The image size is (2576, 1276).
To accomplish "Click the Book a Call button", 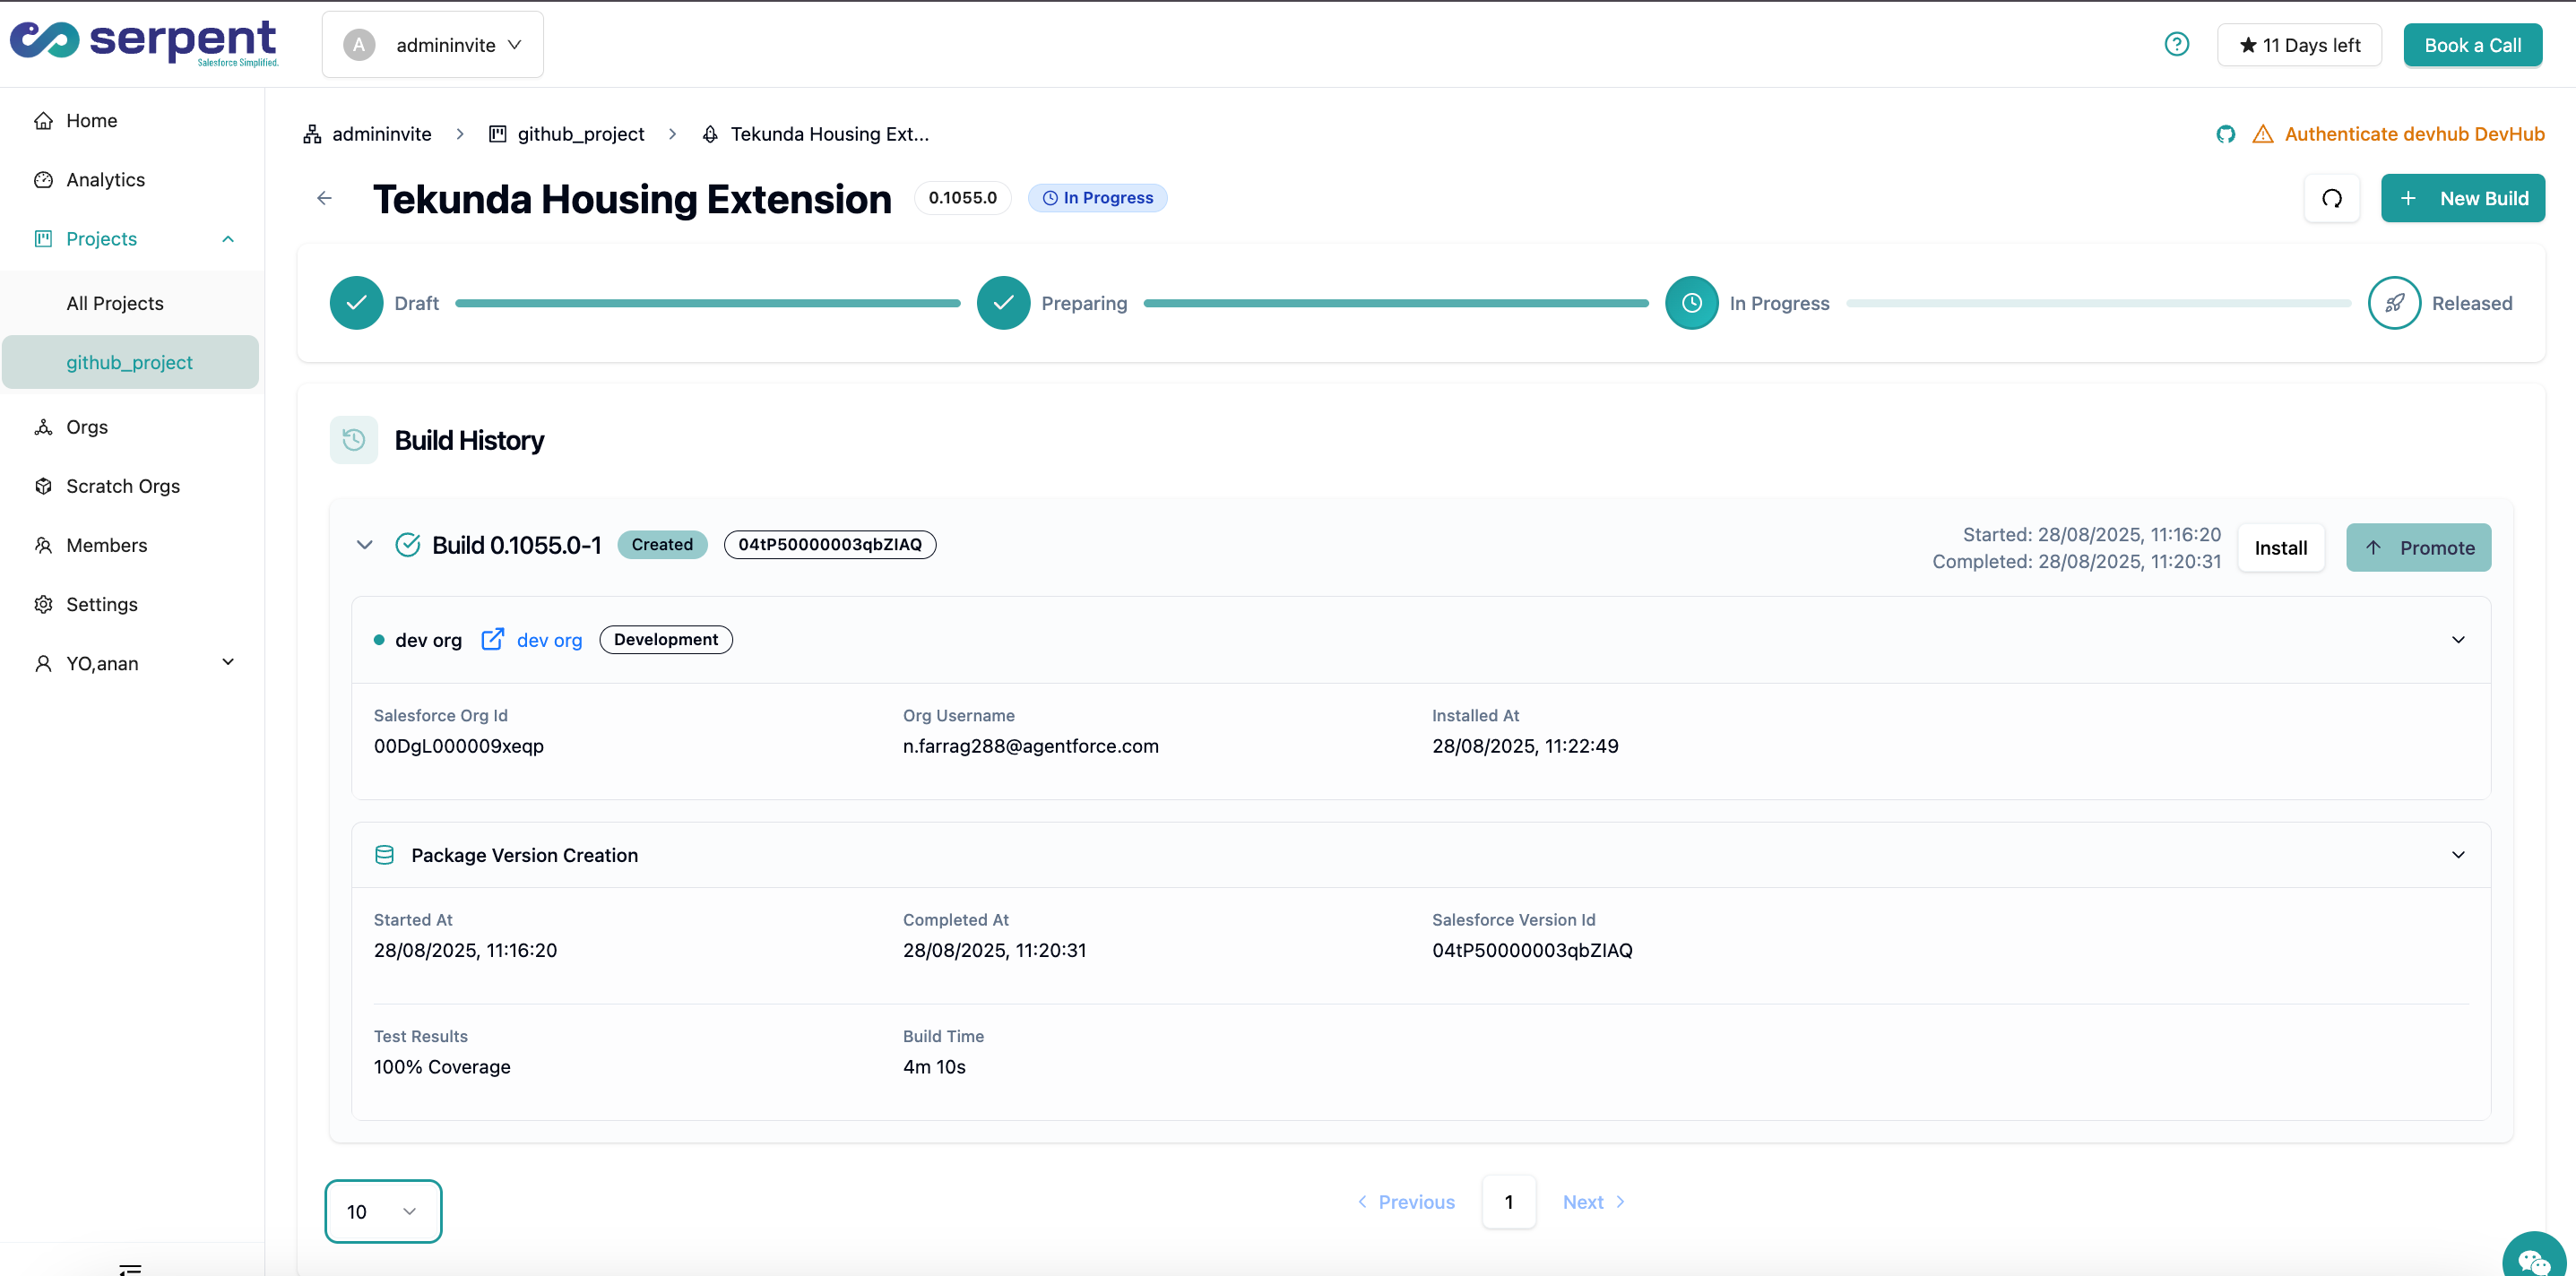I will tap(2472, 45).
